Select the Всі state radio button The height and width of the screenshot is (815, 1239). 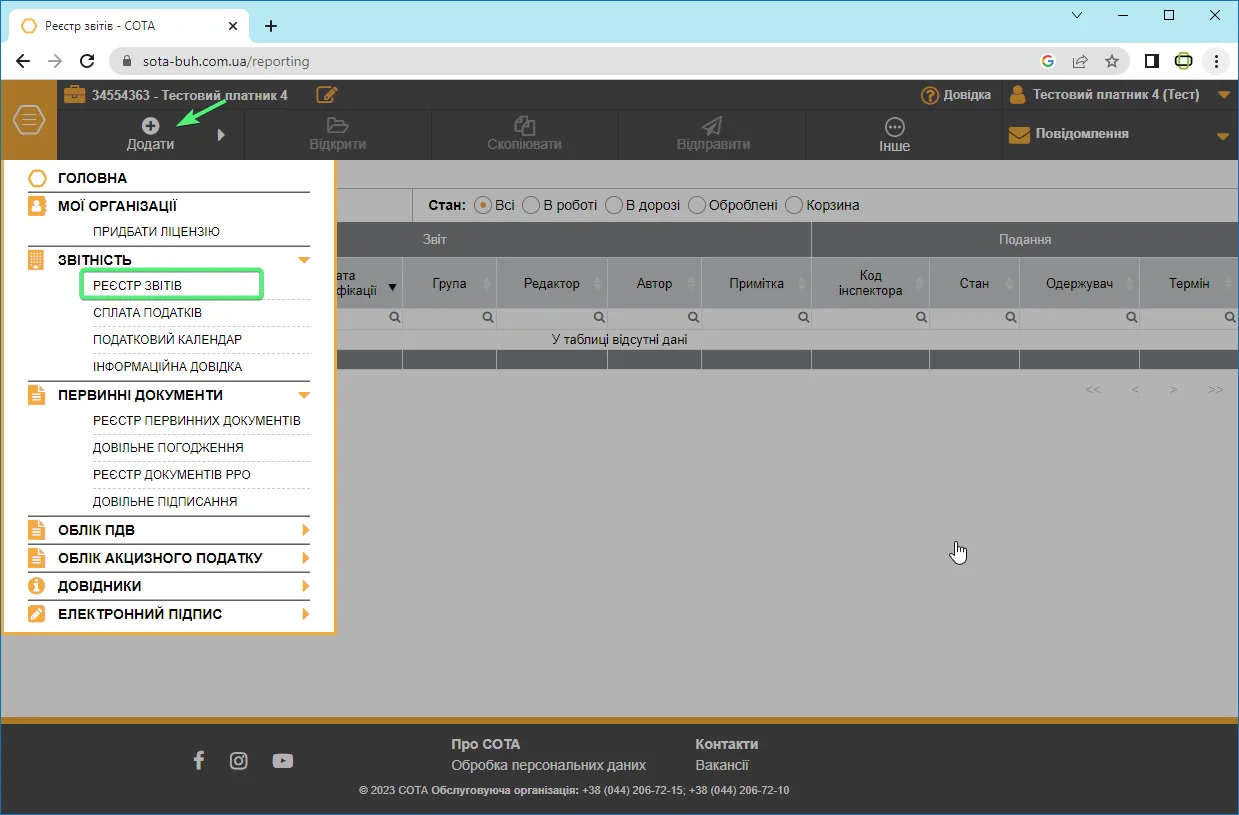click(483, 205)
